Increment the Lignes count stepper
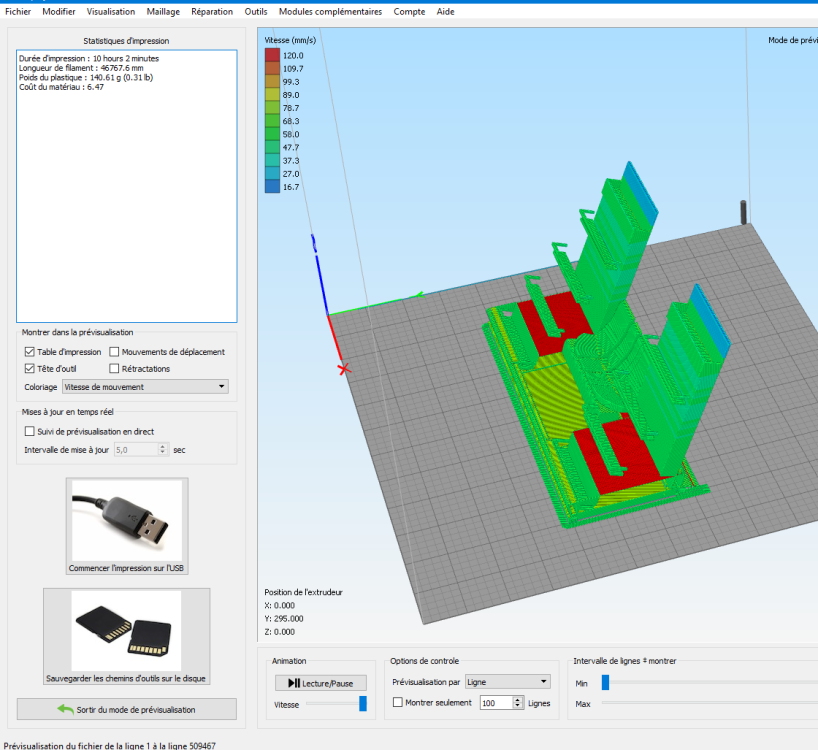 click(518, 700)
